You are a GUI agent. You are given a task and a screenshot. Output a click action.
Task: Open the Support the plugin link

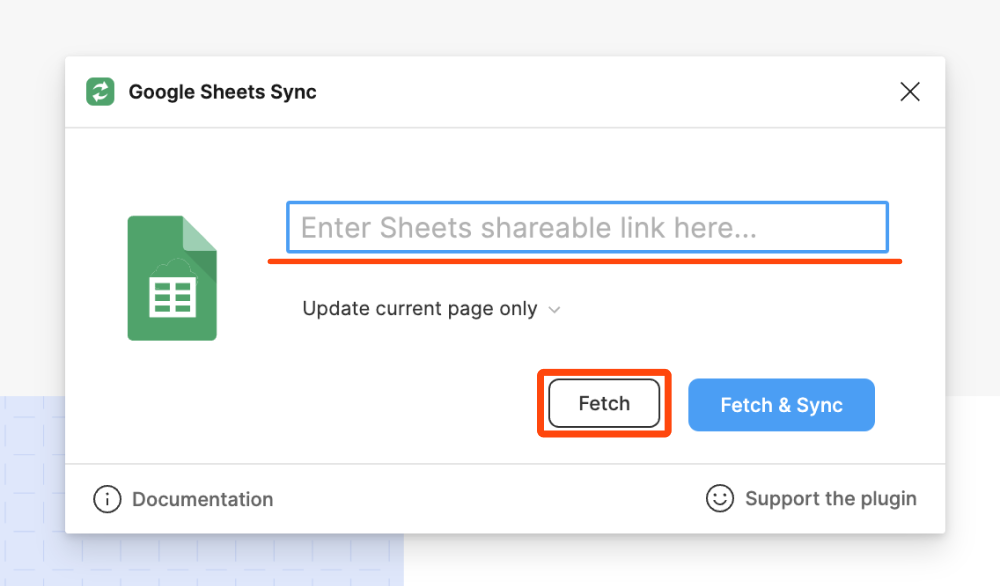[x=830, y=498]
